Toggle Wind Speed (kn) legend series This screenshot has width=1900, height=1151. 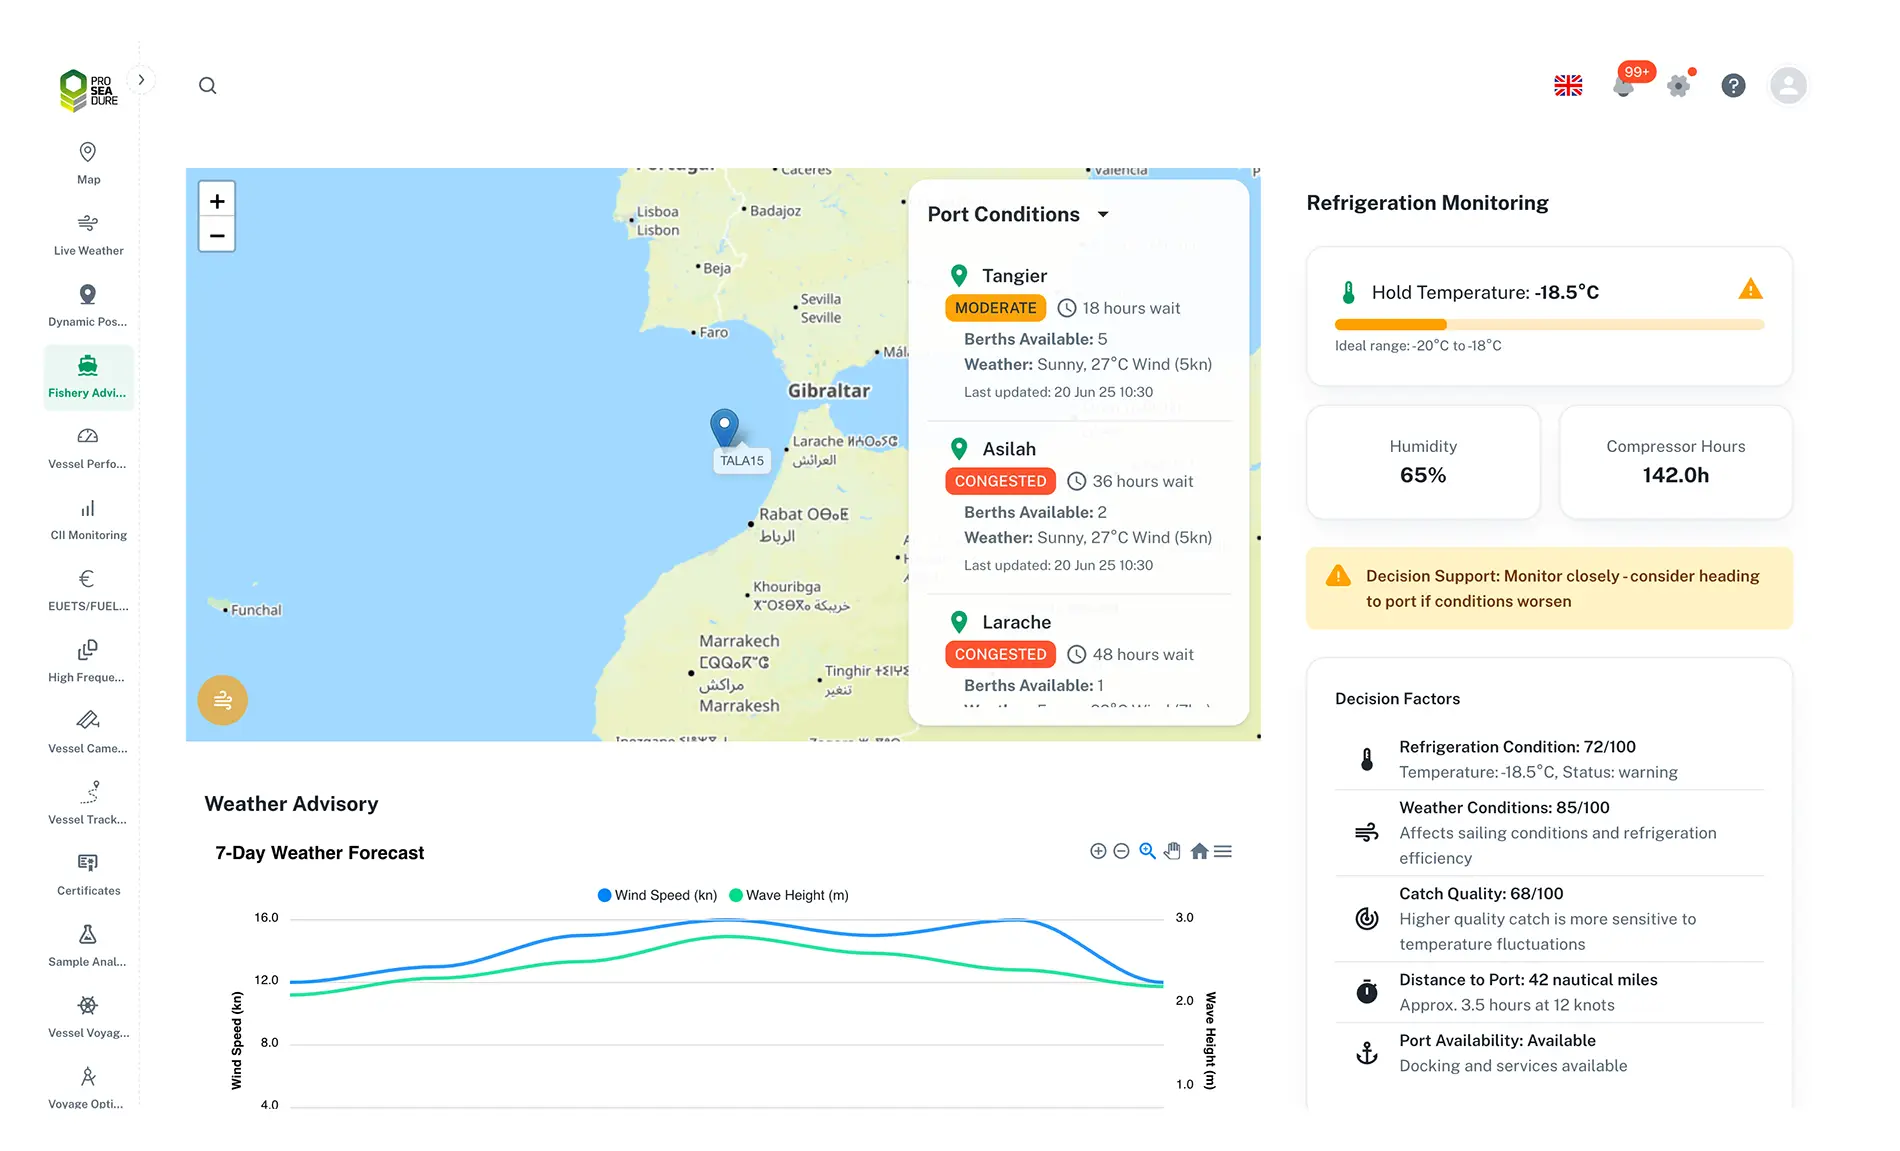point(657,895)
